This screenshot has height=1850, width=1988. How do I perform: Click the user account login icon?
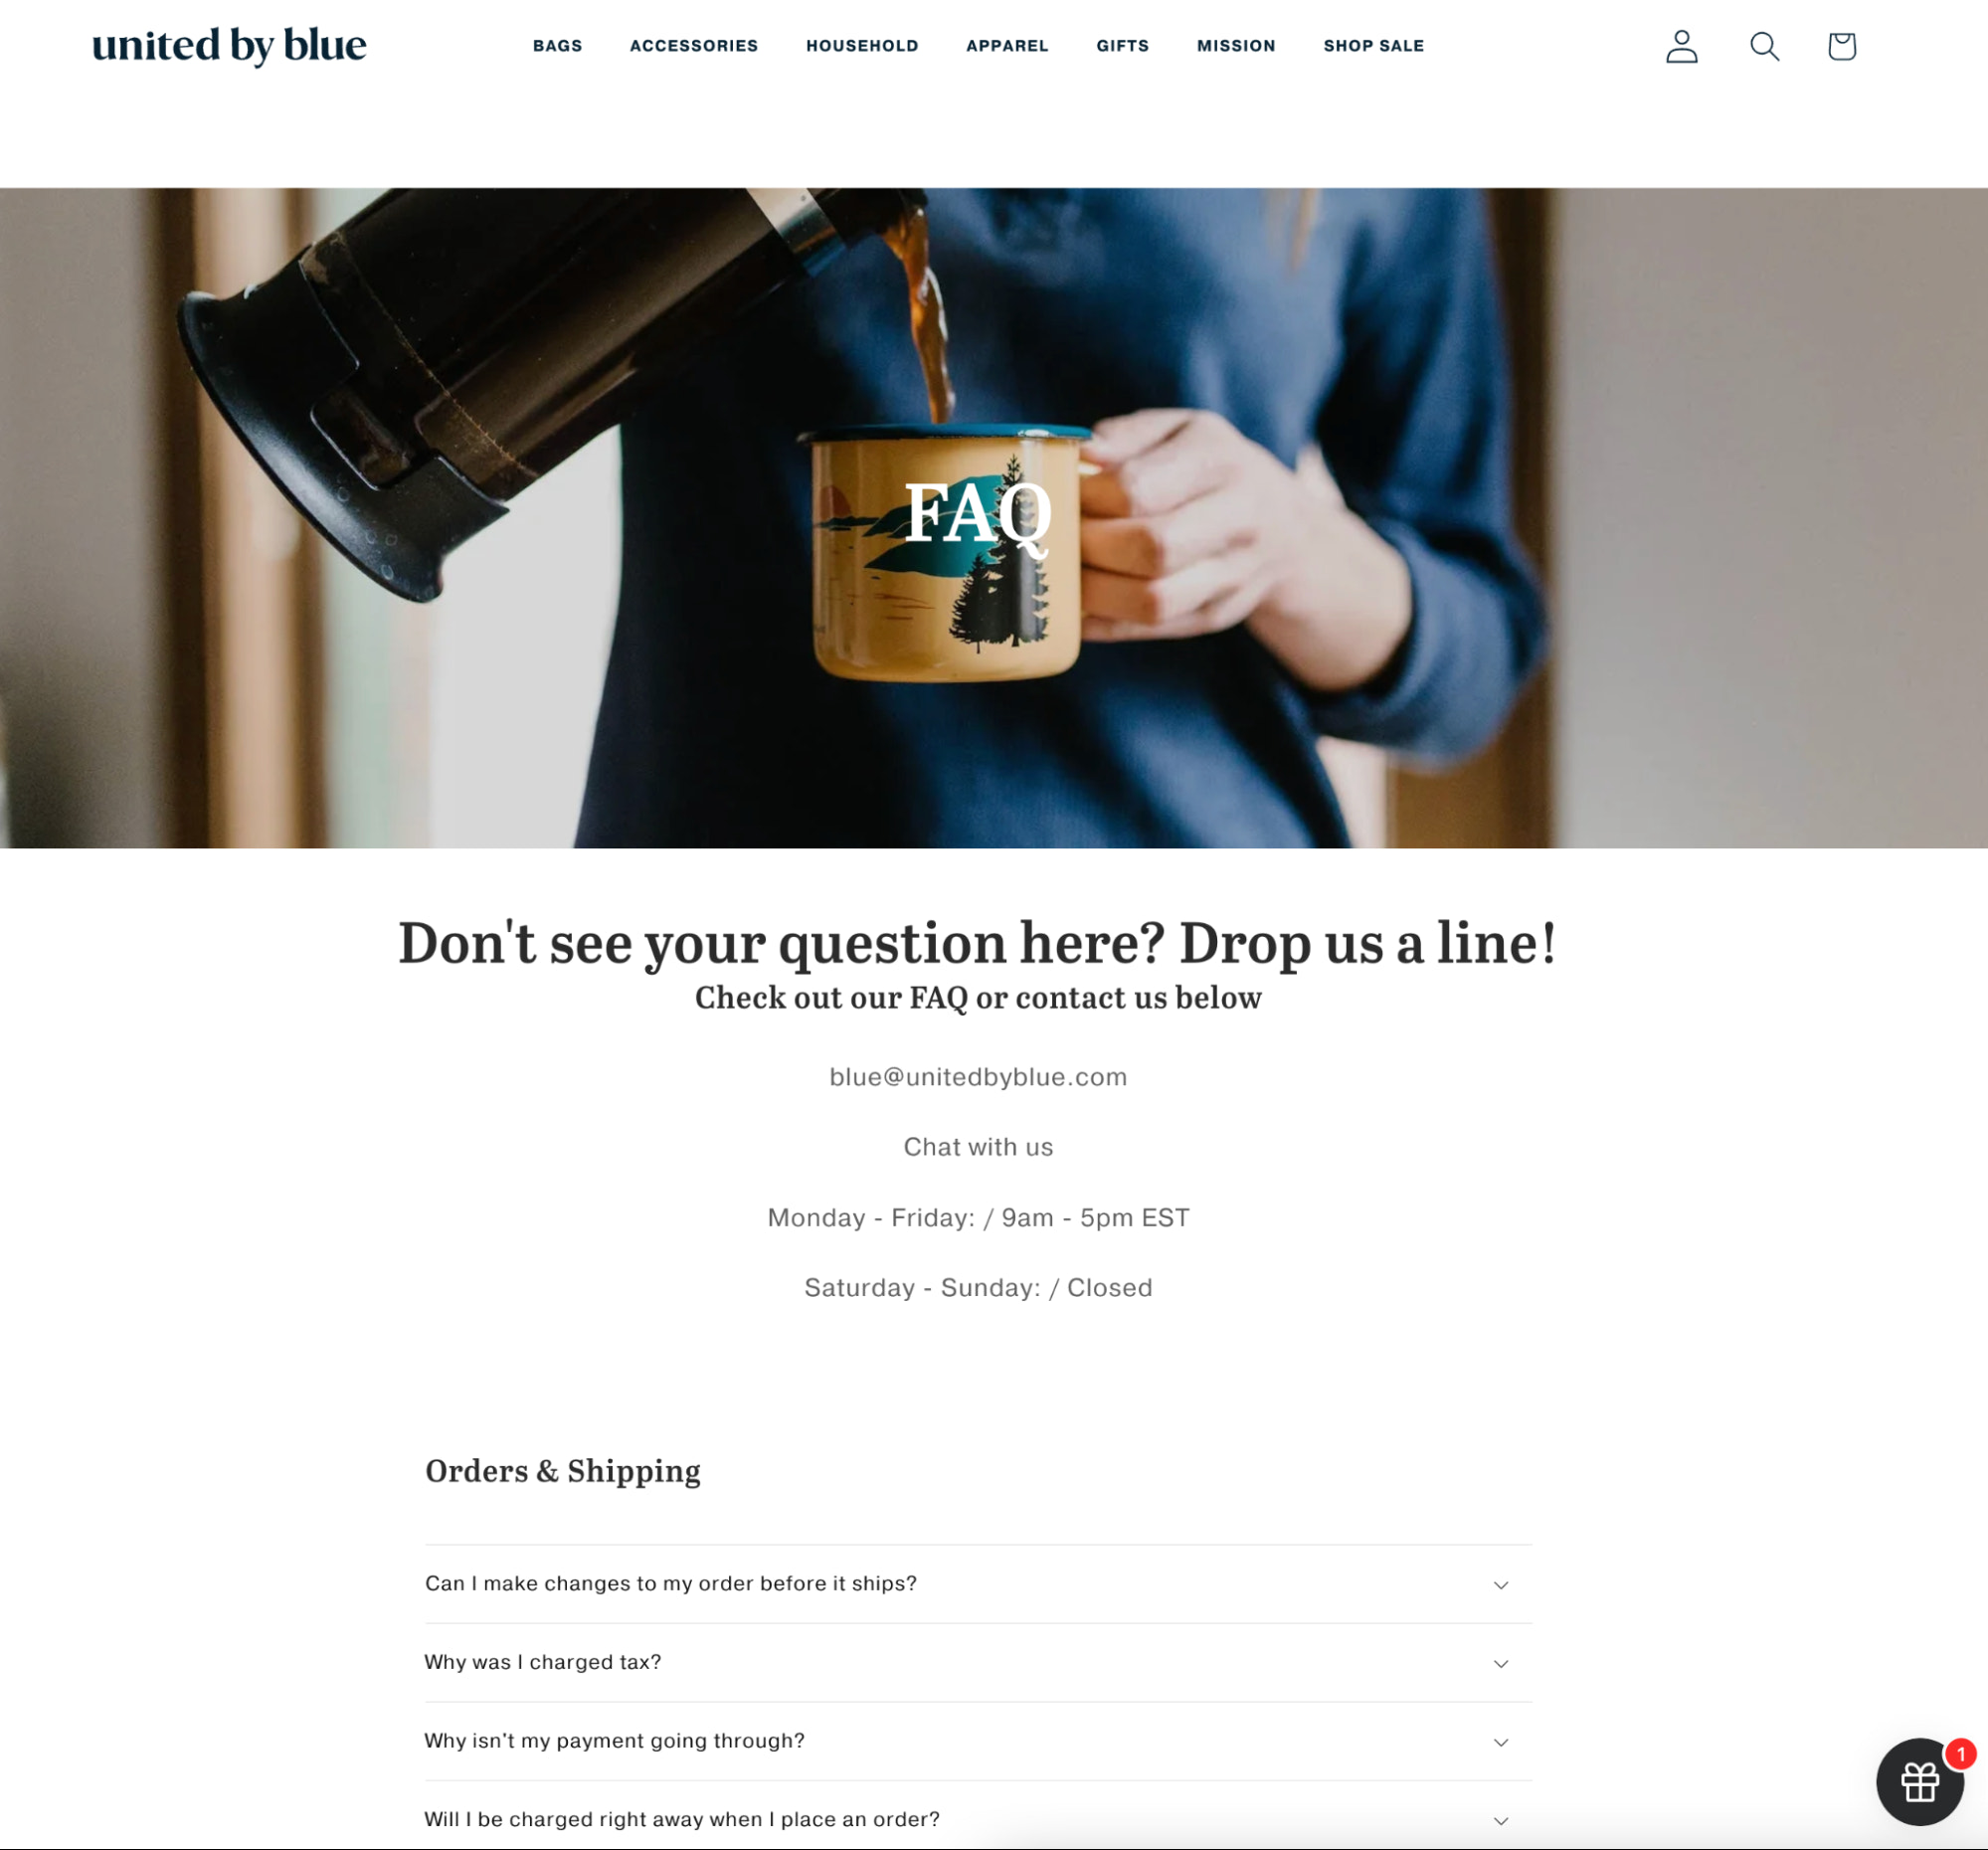[x=1684, y=47]
